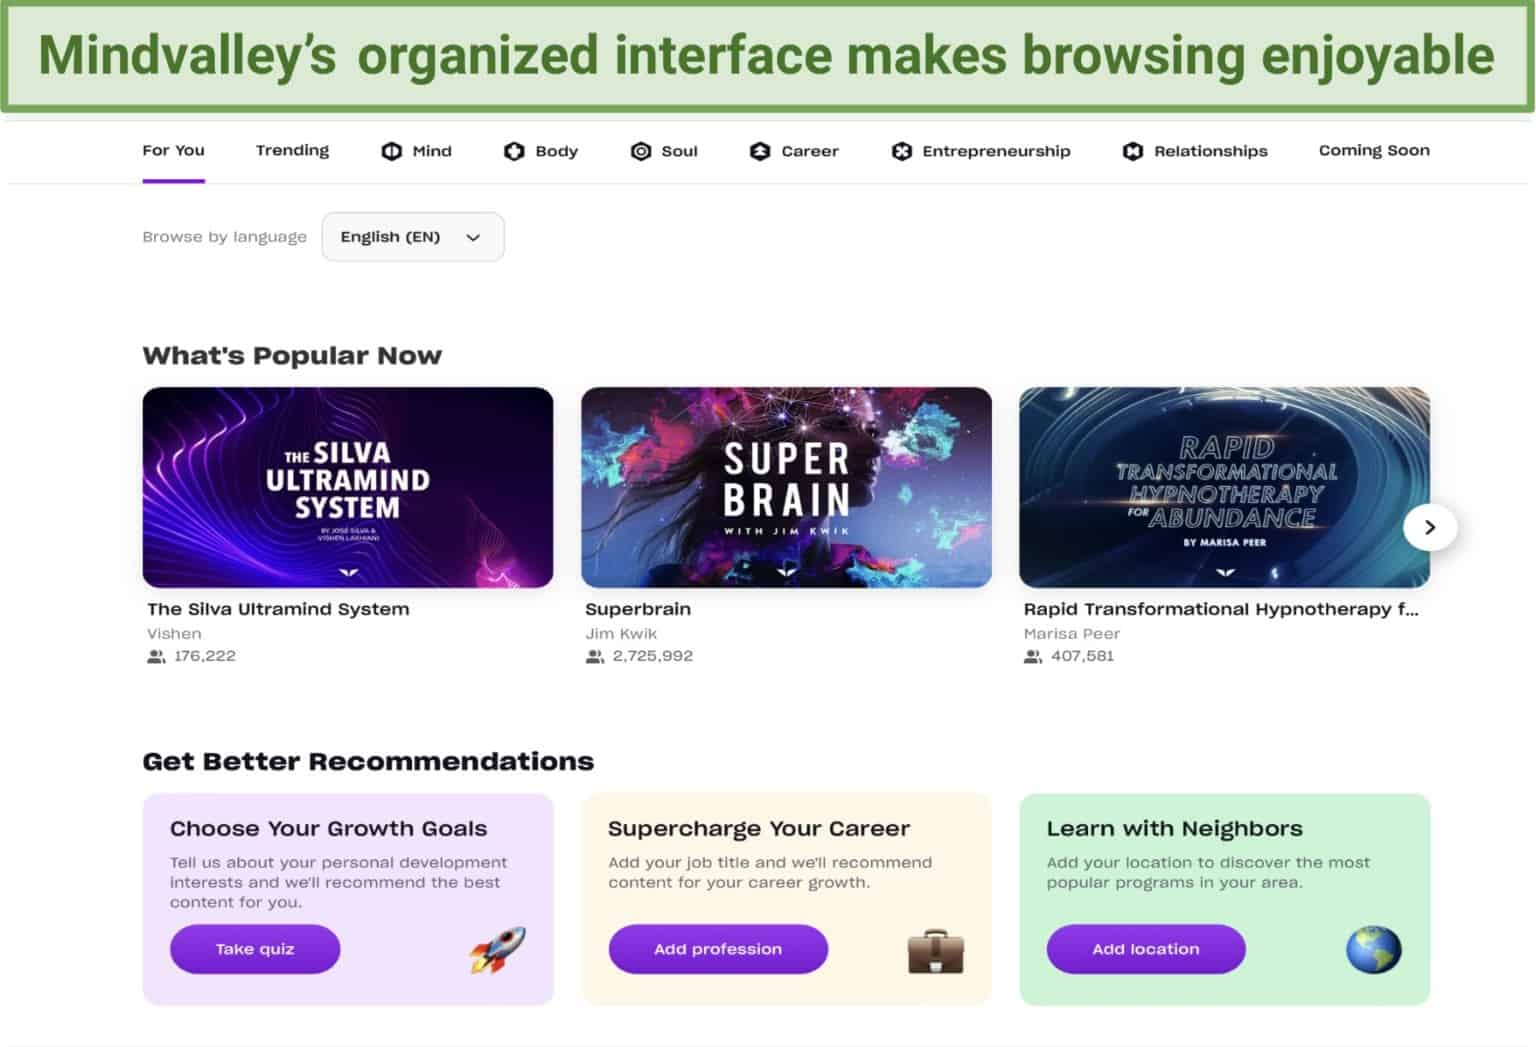Open the Coming Soon tab
This screenshot has width=1536, height=1047.
[x=1374, y=150]
